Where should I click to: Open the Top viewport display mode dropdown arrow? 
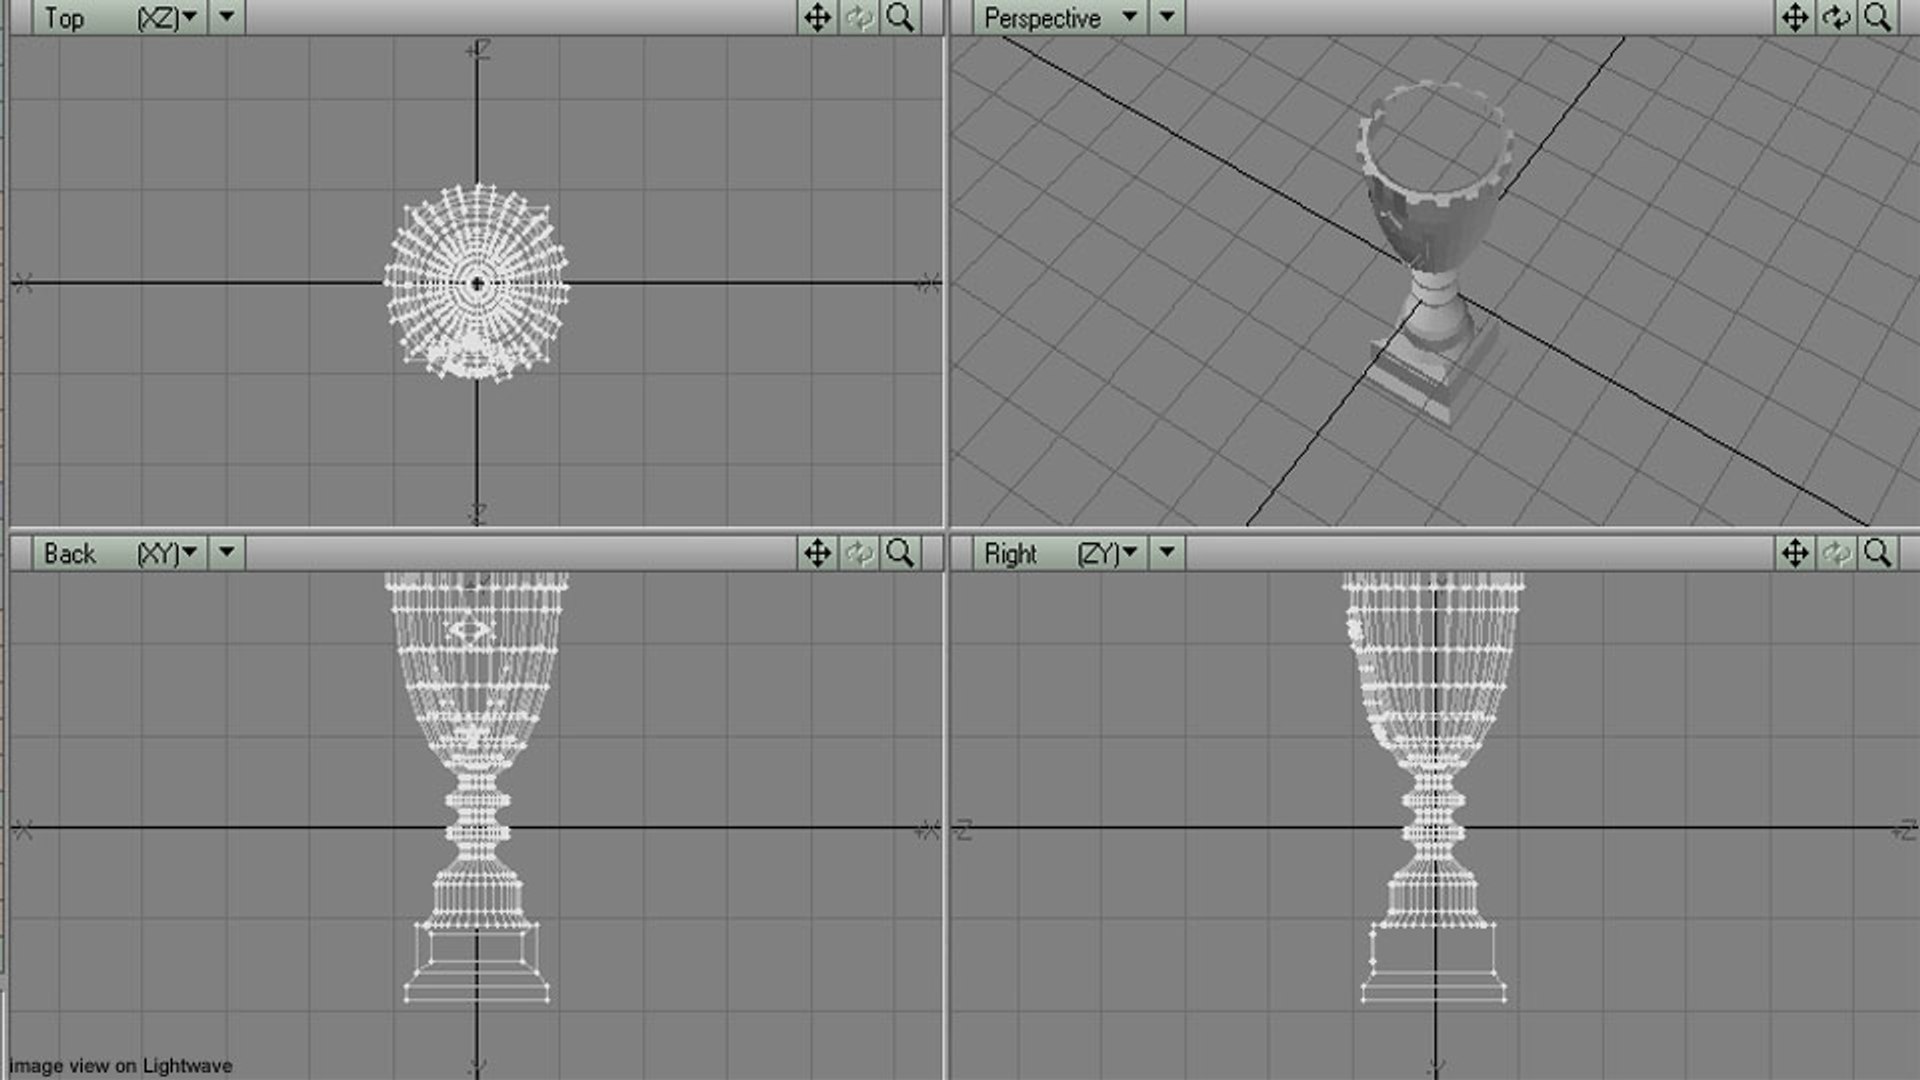click(227, 18)
